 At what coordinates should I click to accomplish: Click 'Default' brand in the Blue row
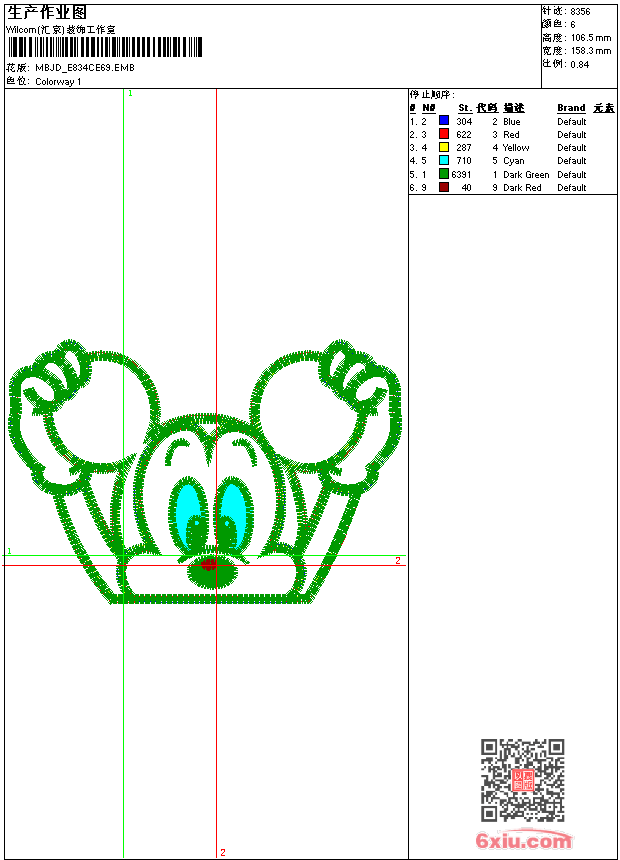572,121
